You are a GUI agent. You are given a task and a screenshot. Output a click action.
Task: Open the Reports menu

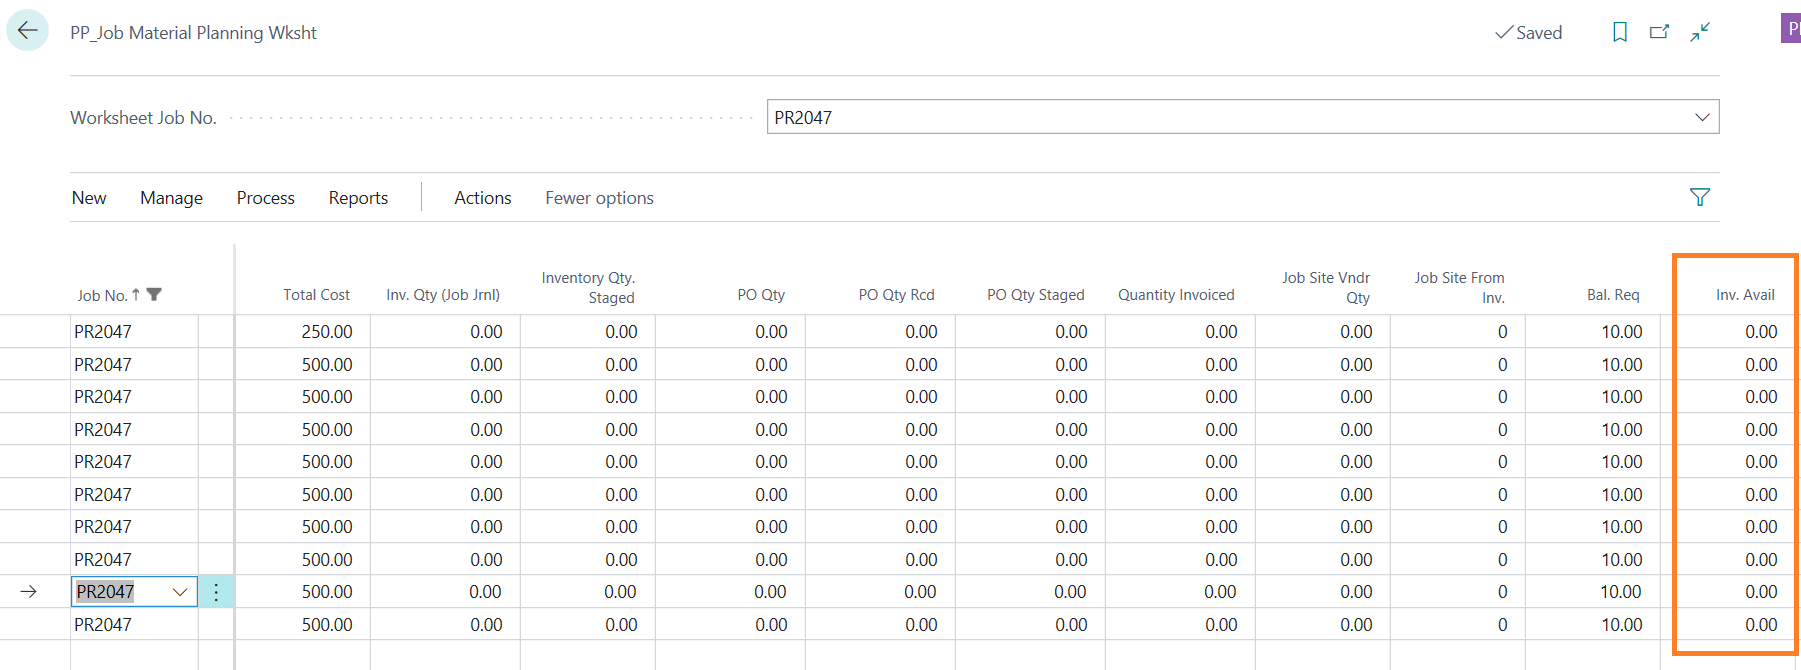tap(358, 198)
